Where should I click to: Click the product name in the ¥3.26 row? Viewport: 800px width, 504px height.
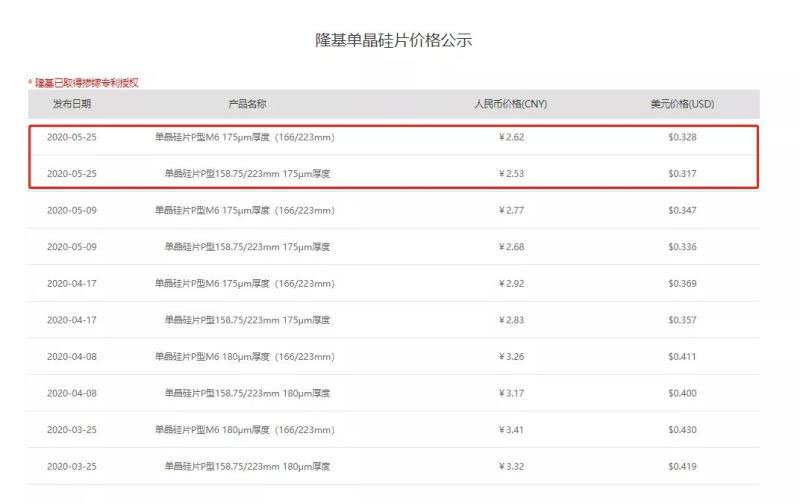[x=244, y=357]
